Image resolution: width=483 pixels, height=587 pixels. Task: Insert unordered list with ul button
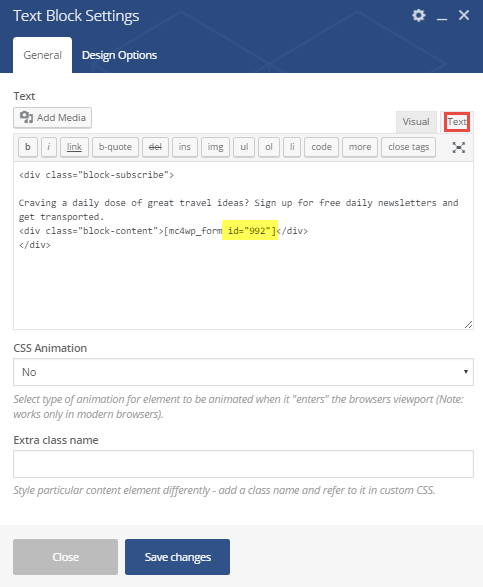[244, 147]
